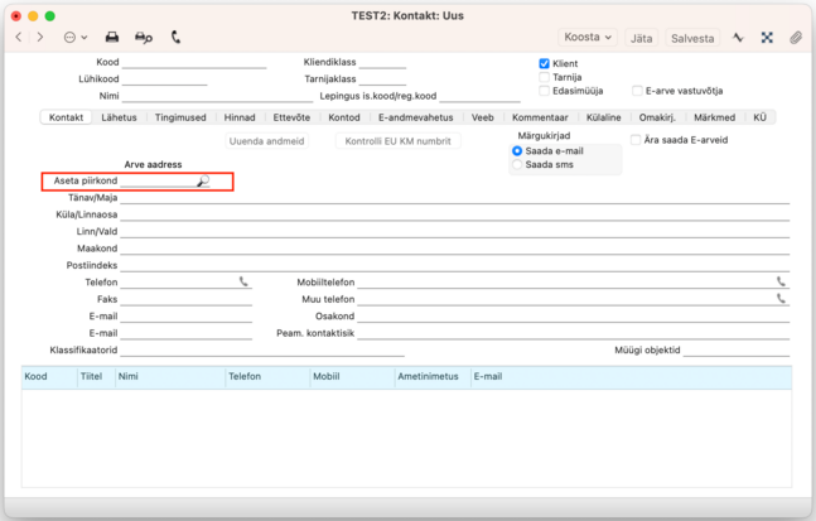
Task: Open the Kontod tab
Action: 344,117
